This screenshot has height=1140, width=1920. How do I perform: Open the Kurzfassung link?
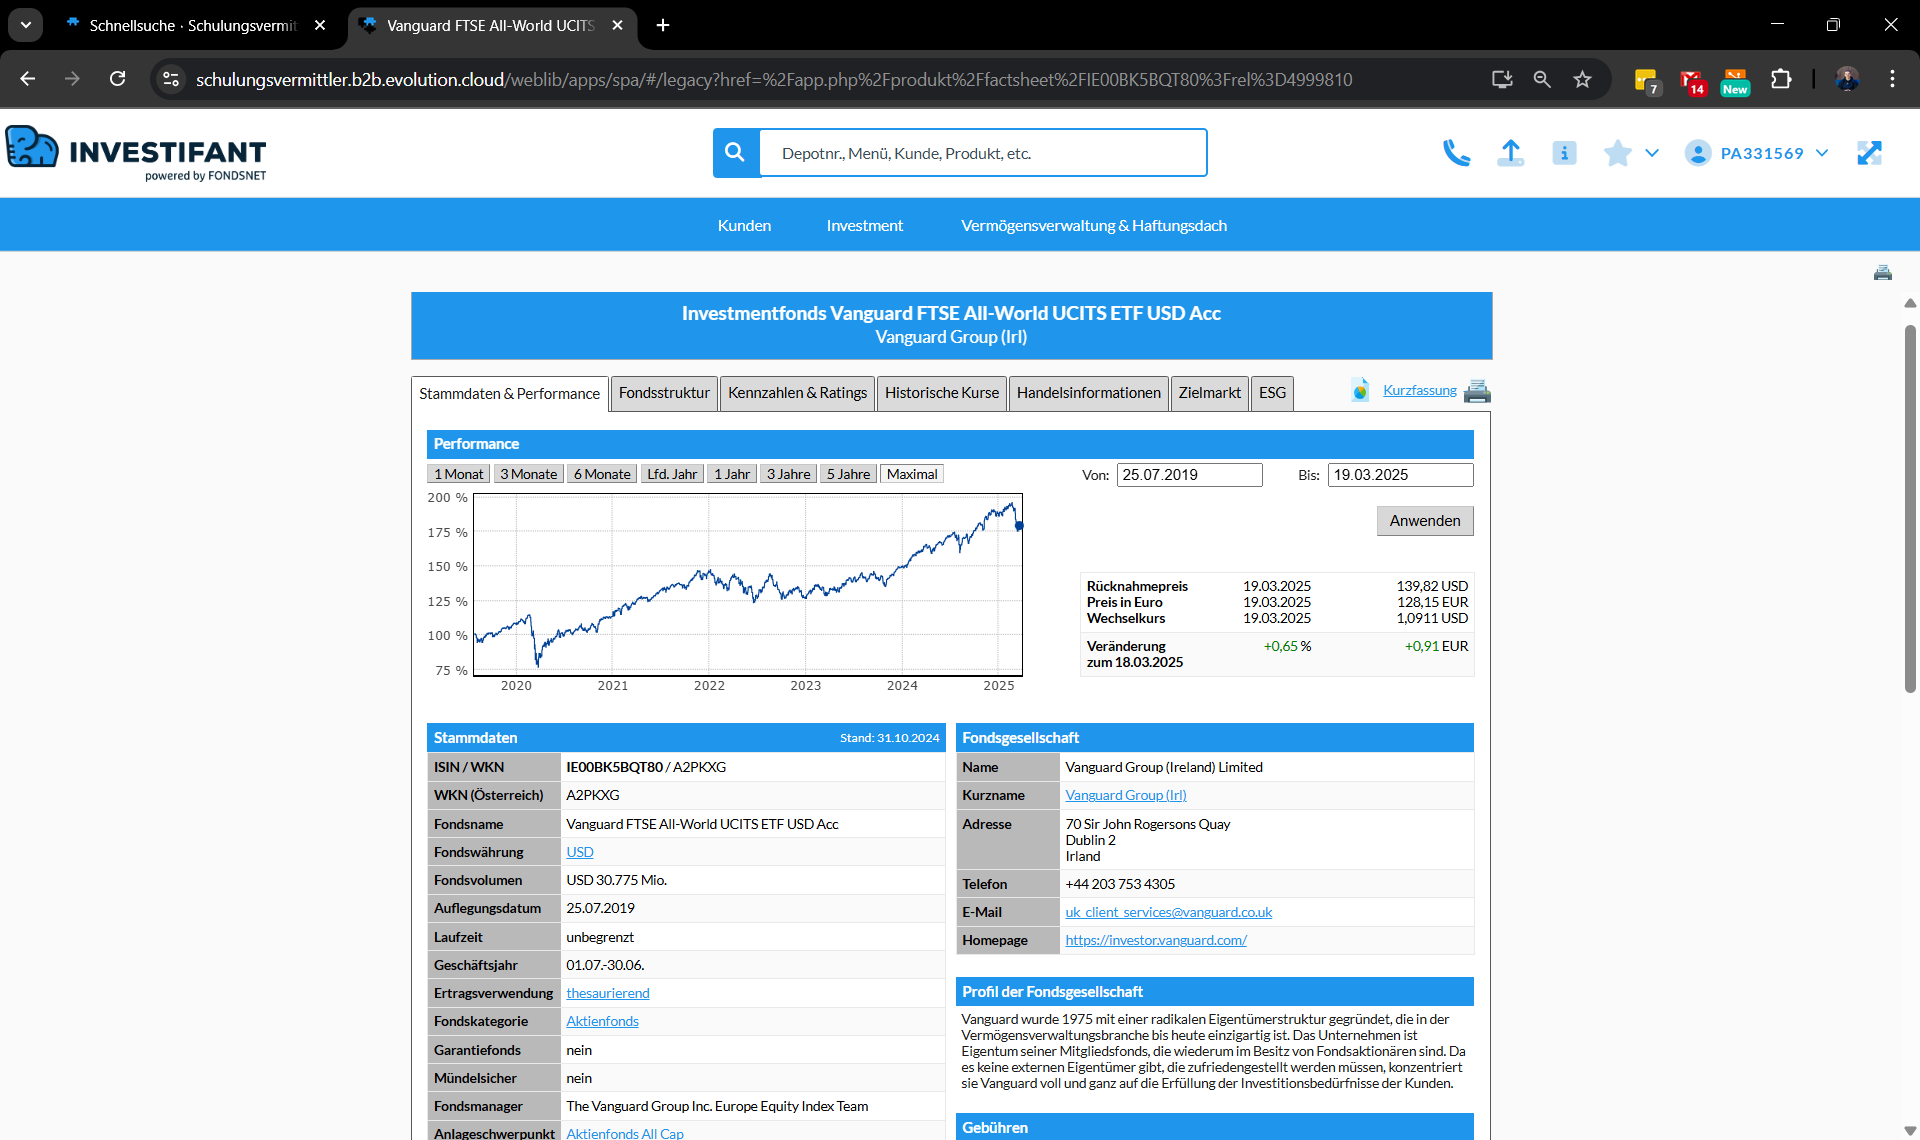1420,390
